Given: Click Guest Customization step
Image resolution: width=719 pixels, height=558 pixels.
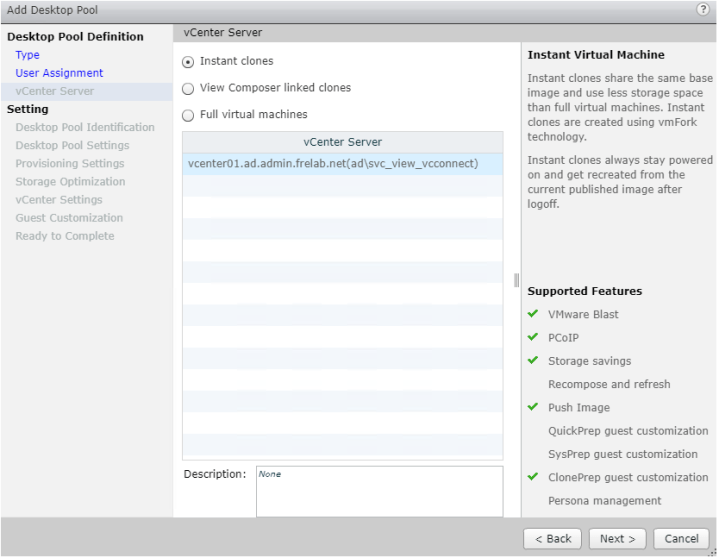Looking at the screenshot, I should [x=69, y=218].
